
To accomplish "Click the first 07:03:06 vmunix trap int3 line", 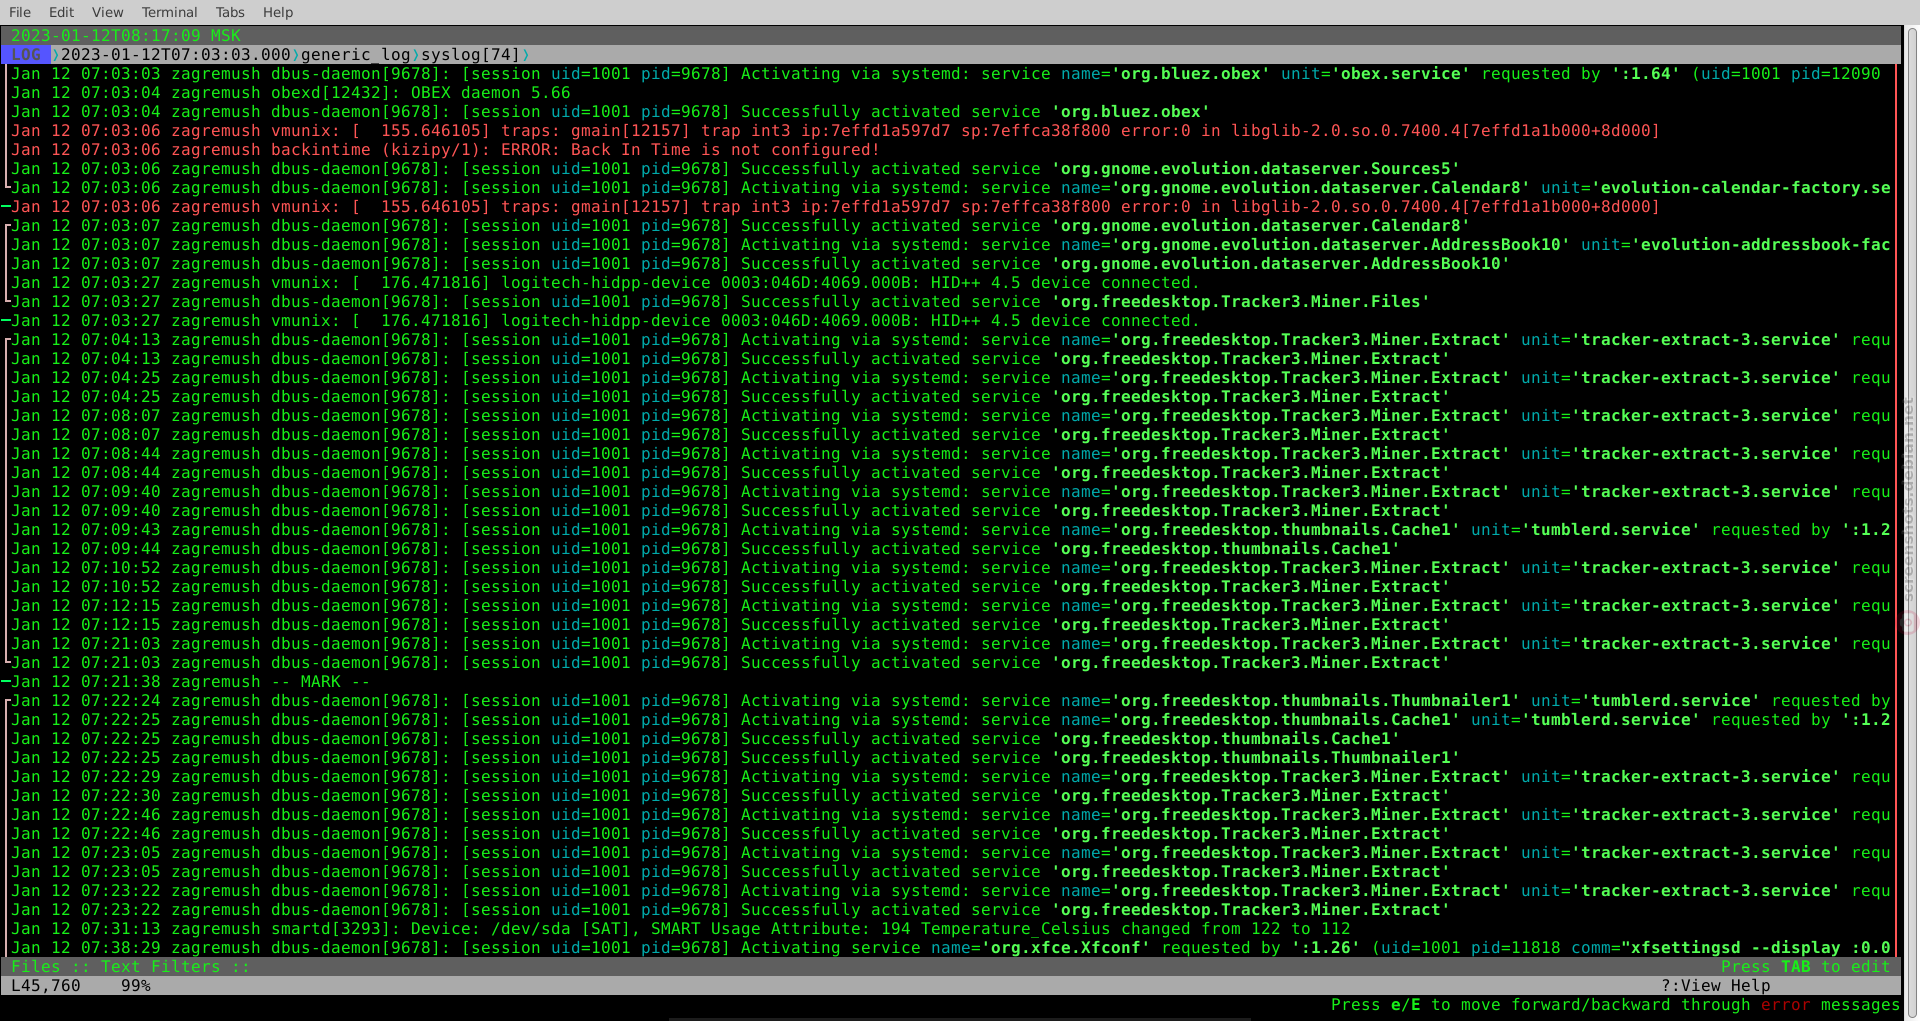I will [x=836, y=131].
